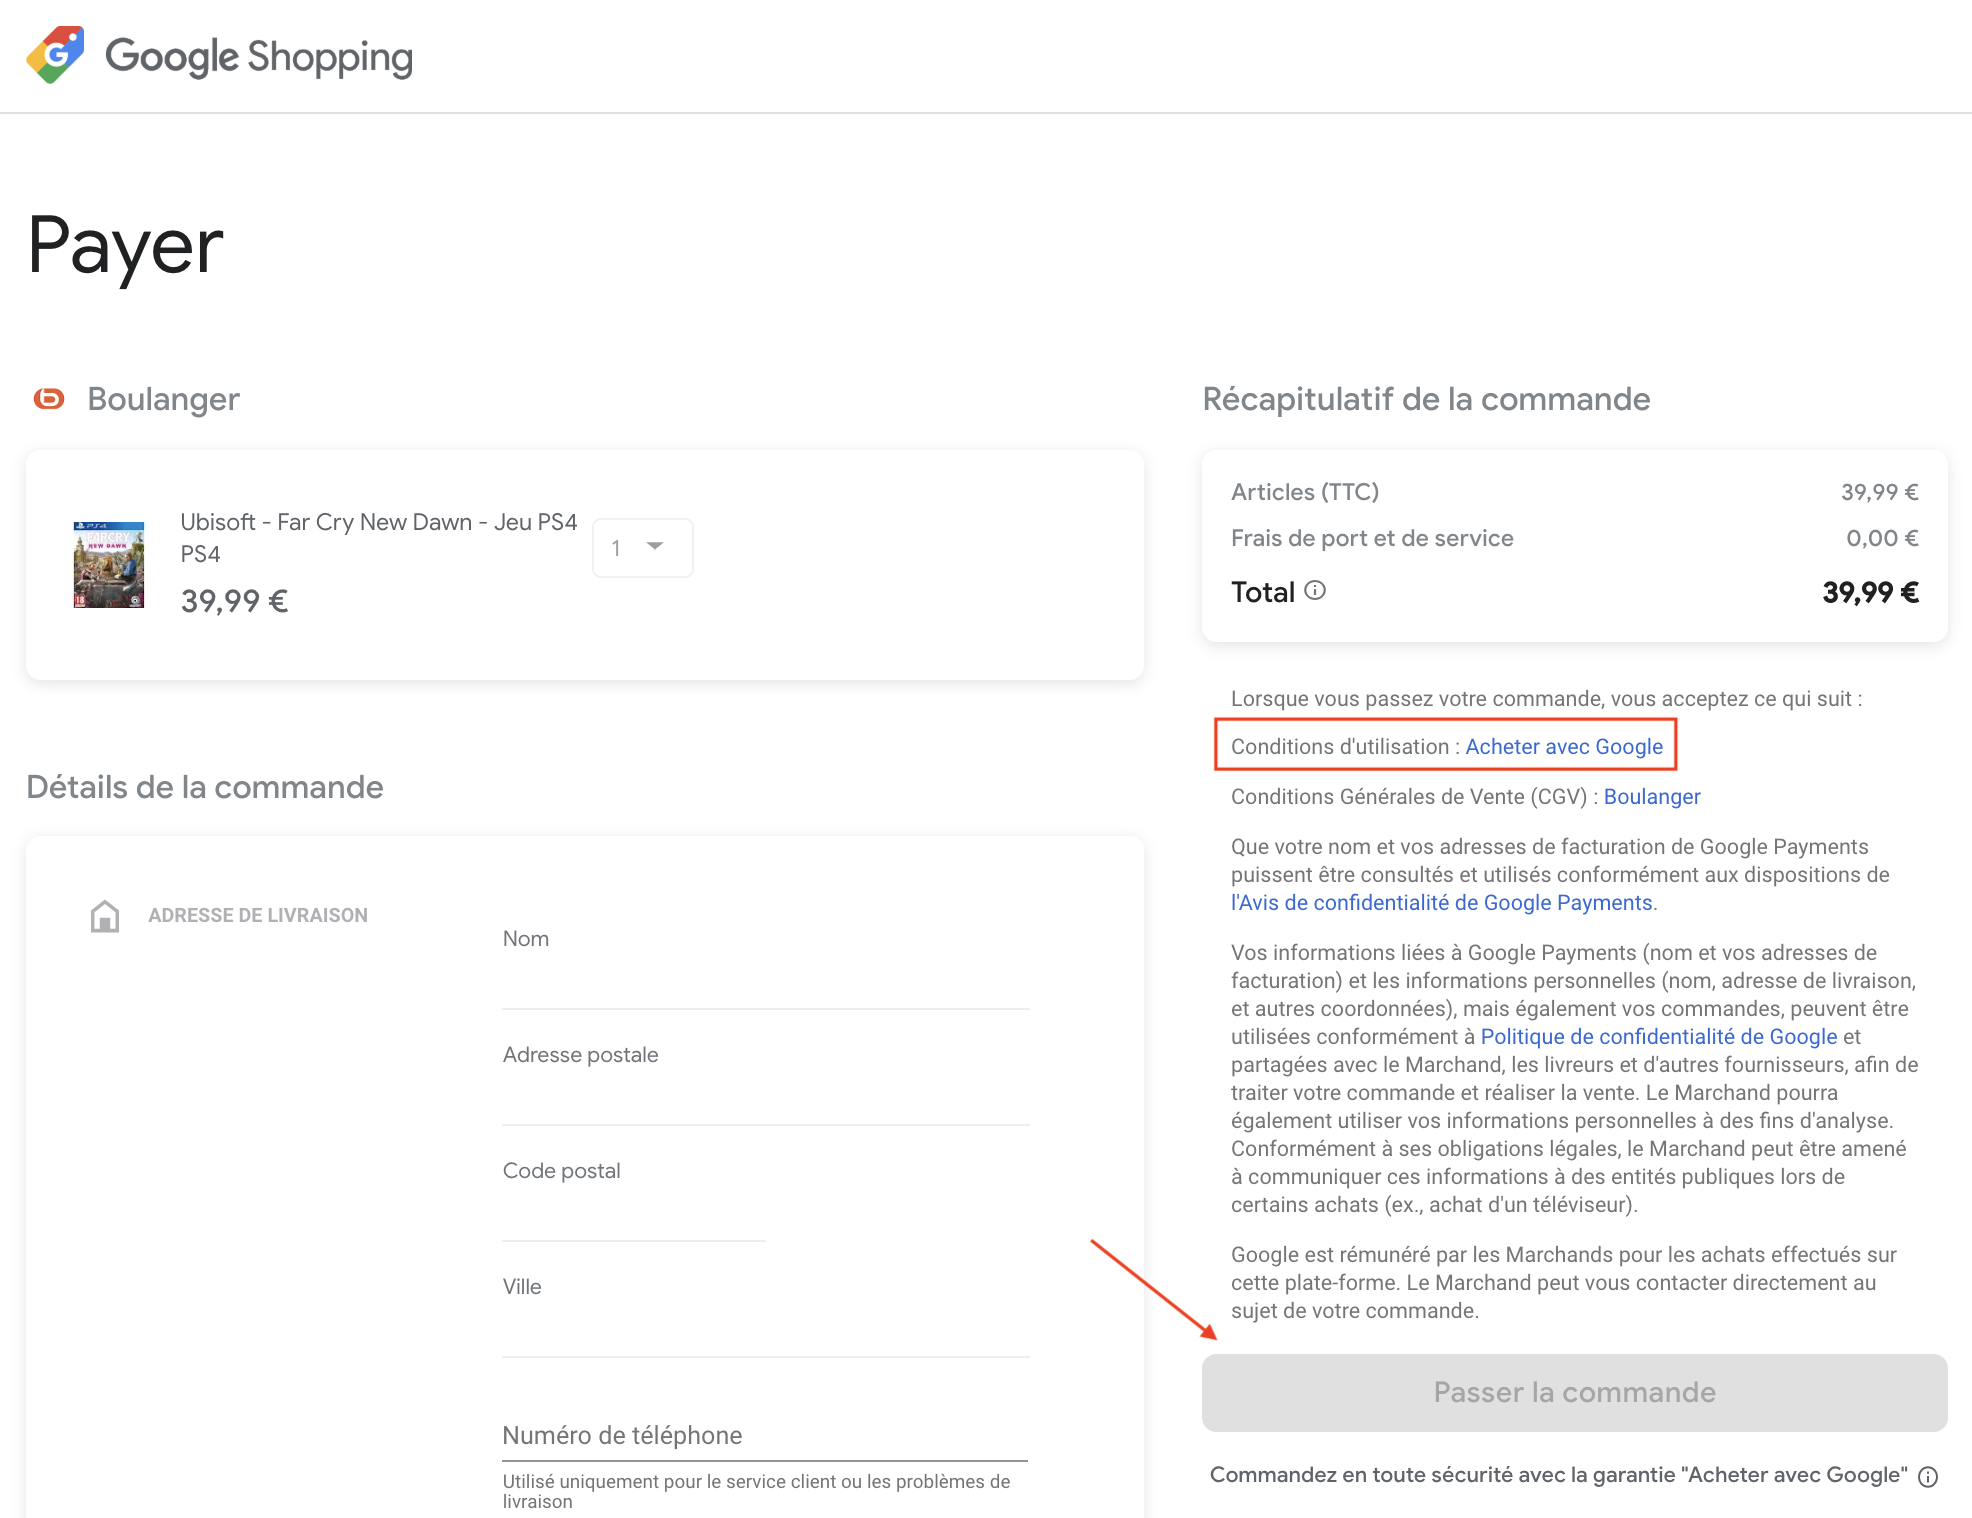Click the Détails de la commande heading
This screenshot has height=1518, width=1972.
pyautogui.click(x=205, y=787)
